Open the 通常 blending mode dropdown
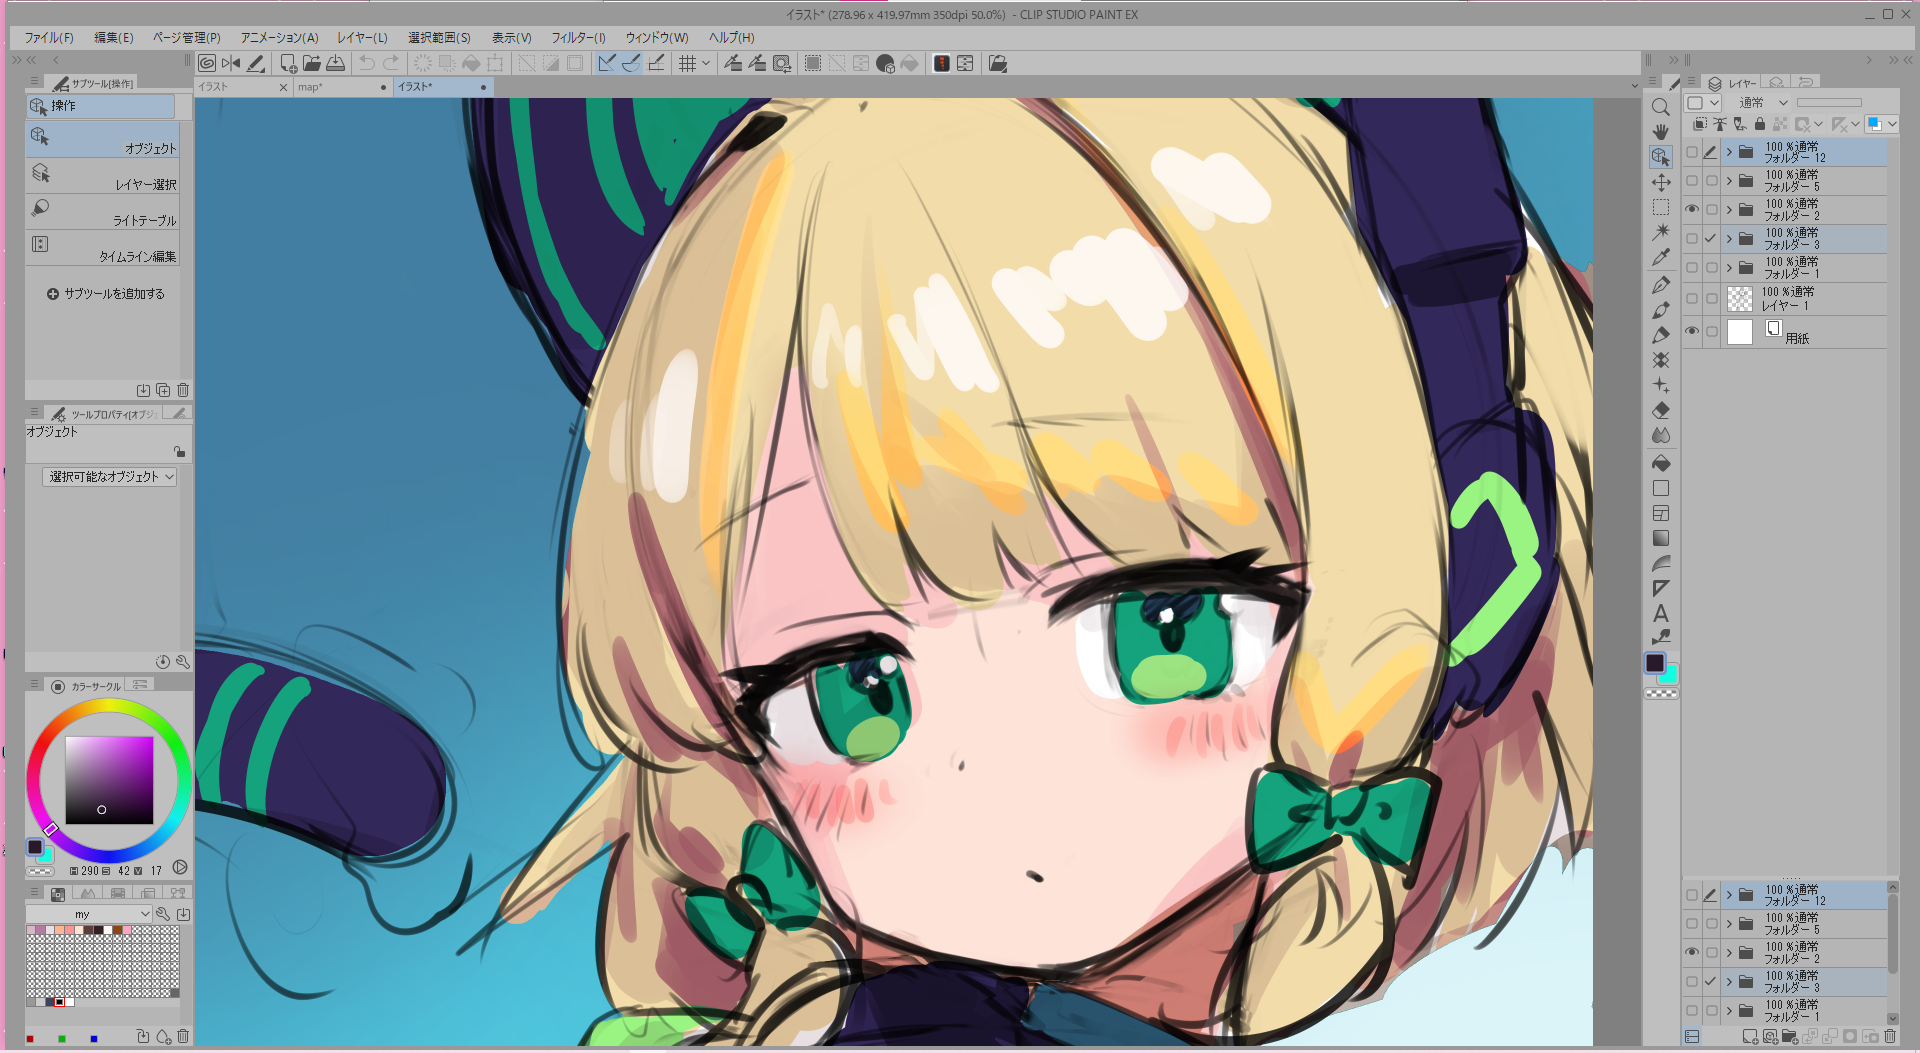 coord(1762,103)
